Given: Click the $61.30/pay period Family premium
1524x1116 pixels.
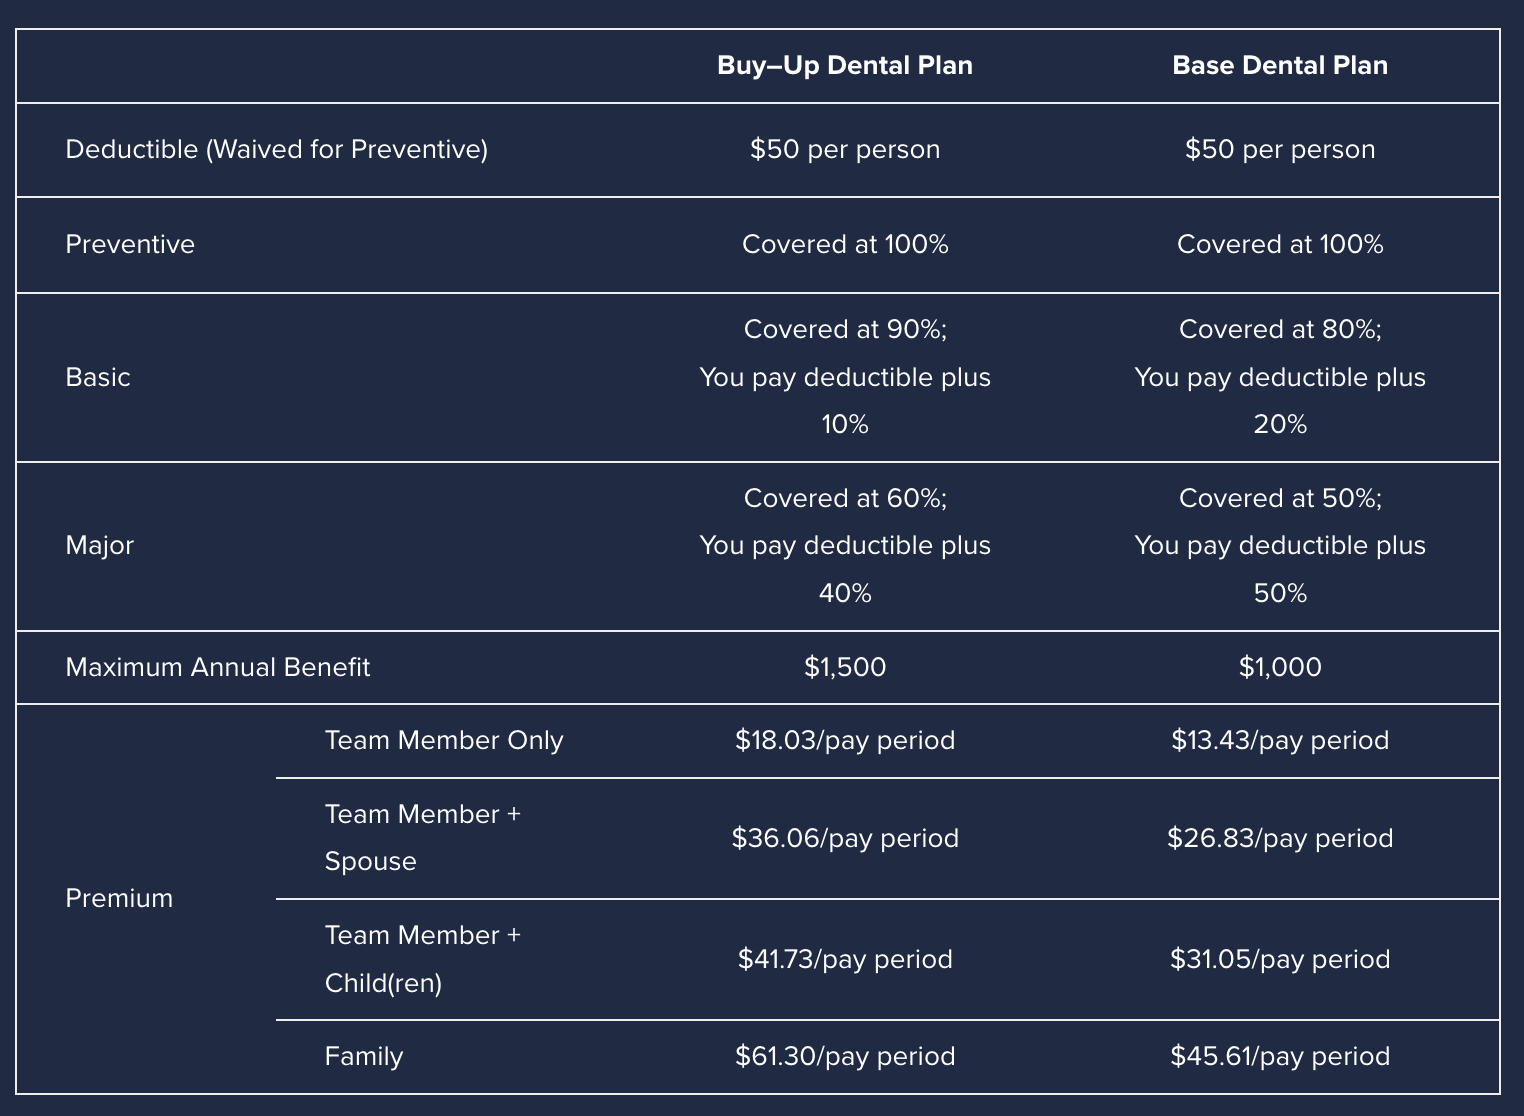Looking at the screenshot, I should pos(845,1057).
